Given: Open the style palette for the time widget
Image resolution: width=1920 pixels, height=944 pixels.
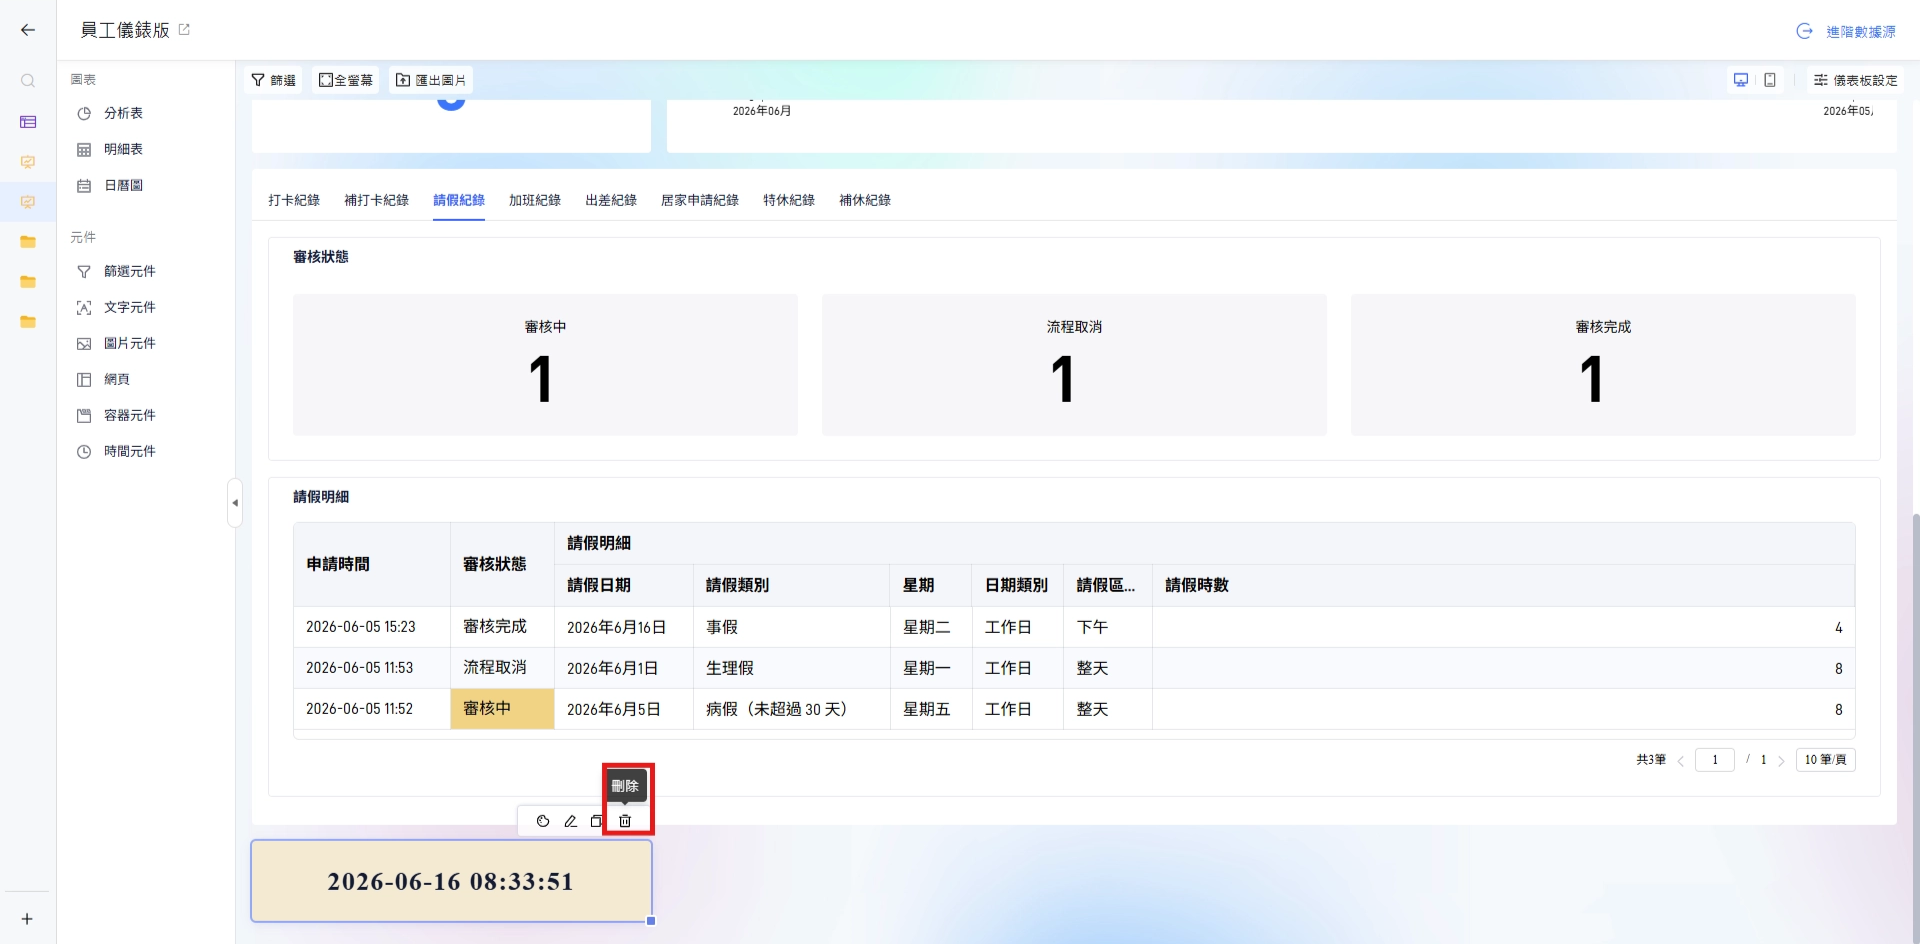Looking at the screenshot, I should 543,821.
